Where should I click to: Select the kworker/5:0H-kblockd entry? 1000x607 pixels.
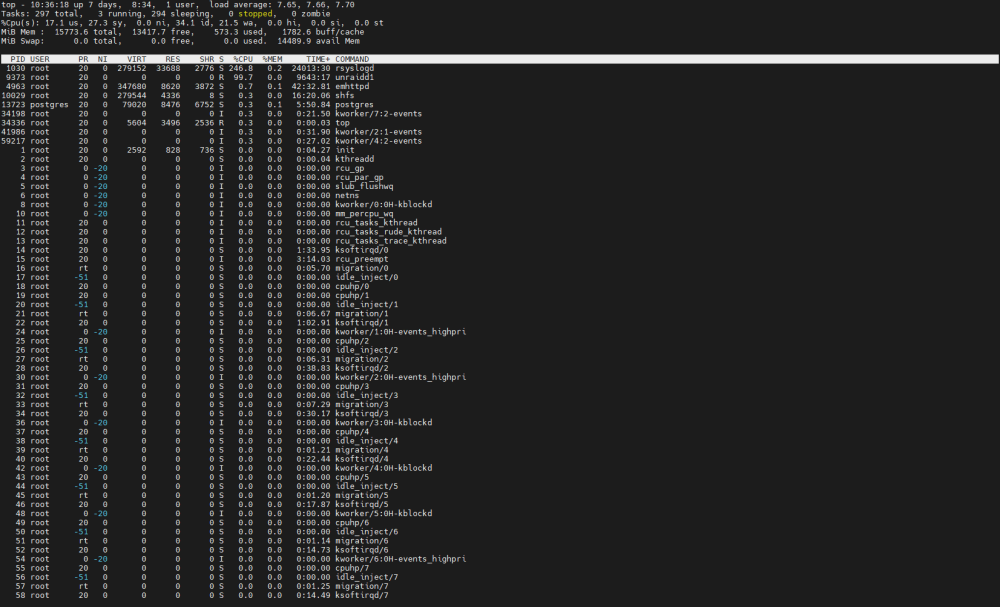pyautogui.click(x=384, y=513)
